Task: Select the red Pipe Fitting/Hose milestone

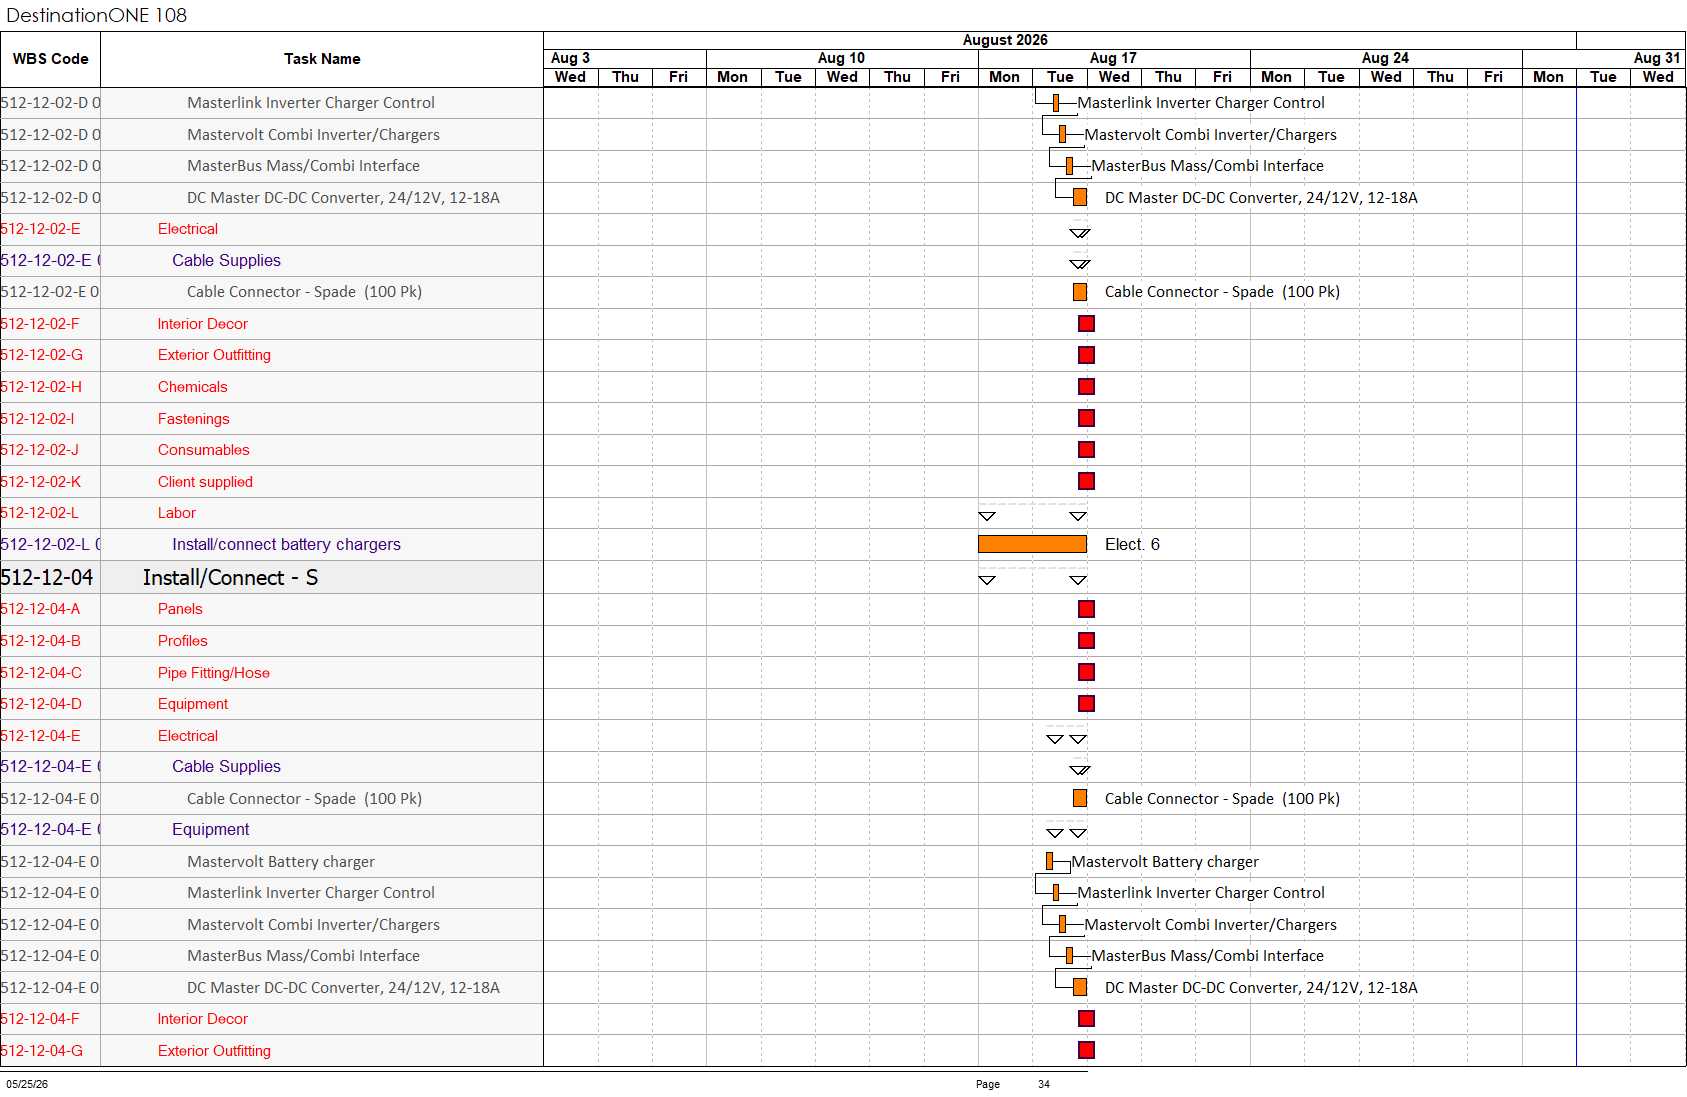Action: (x=1086, y=672)
